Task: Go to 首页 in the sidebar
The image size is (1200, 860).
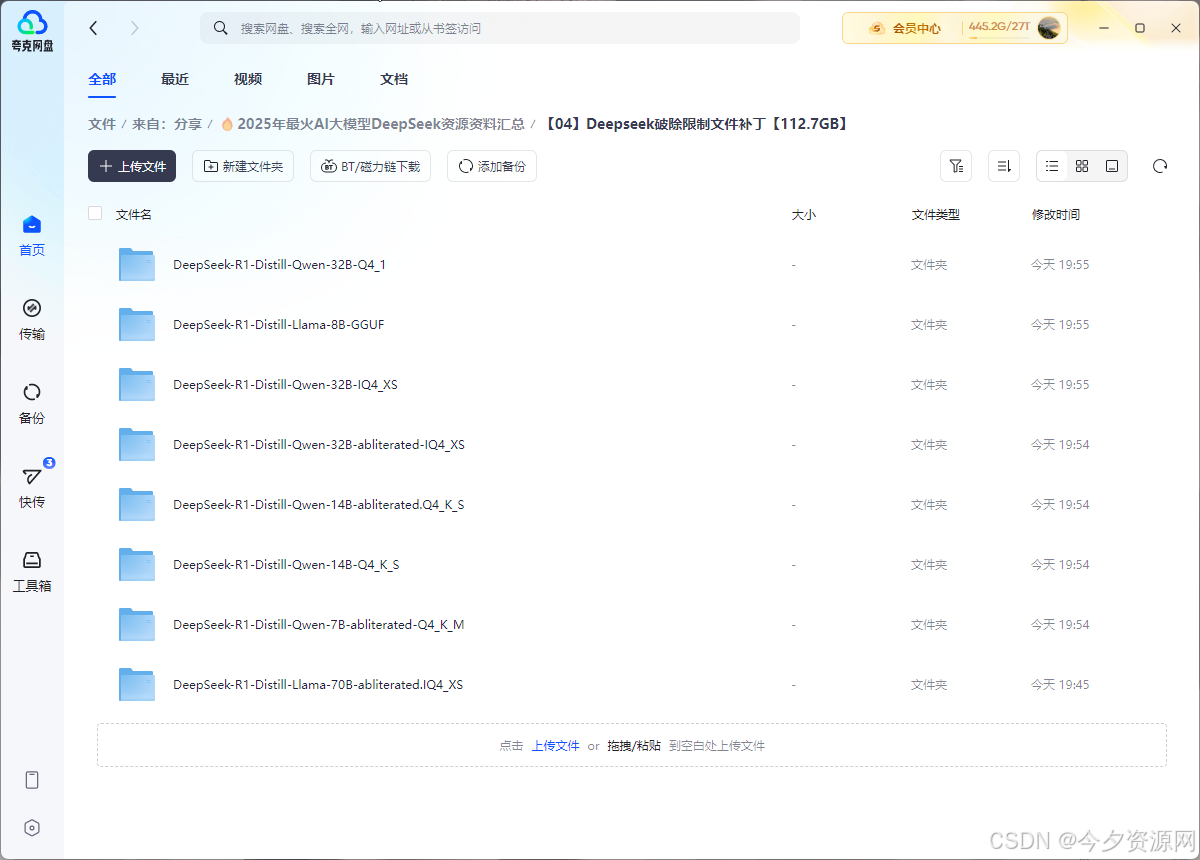Action: click(32, 236)
